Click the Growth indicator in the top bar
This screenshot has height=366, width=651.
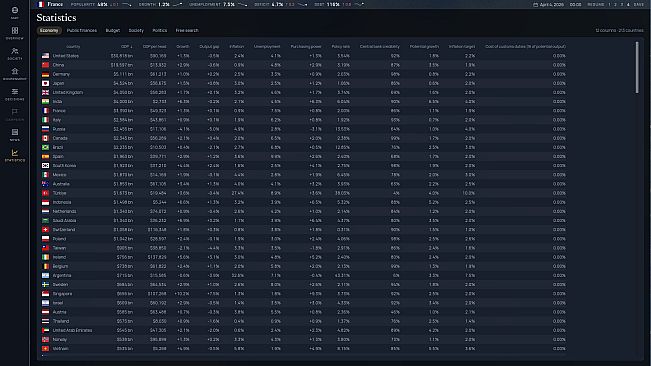[x=160, y=5]
